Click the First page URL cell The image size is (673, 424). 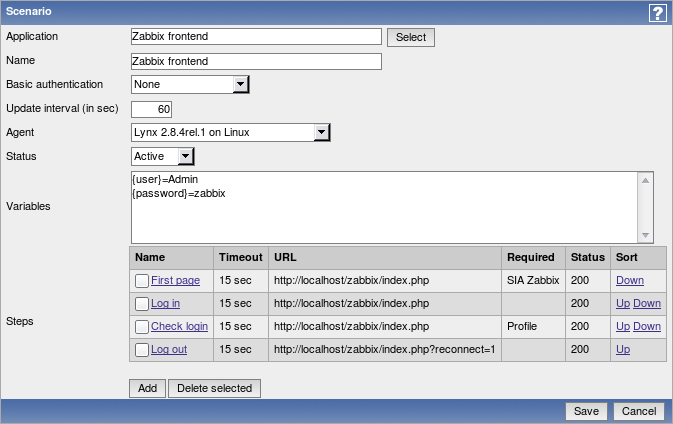tap(385, 280)
